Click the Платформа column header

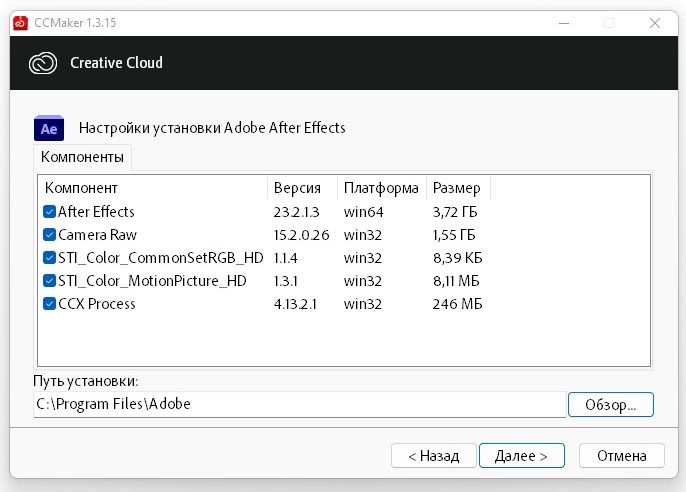[382, 188]
